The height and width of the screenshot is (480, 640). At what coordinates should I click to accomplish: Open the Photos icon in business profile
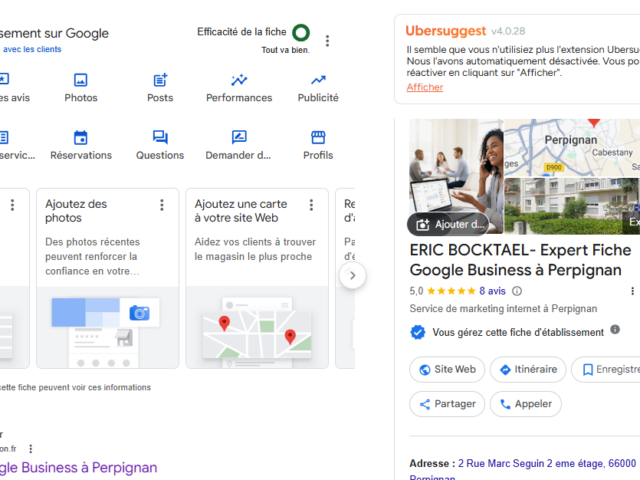[x=81, y=81]
